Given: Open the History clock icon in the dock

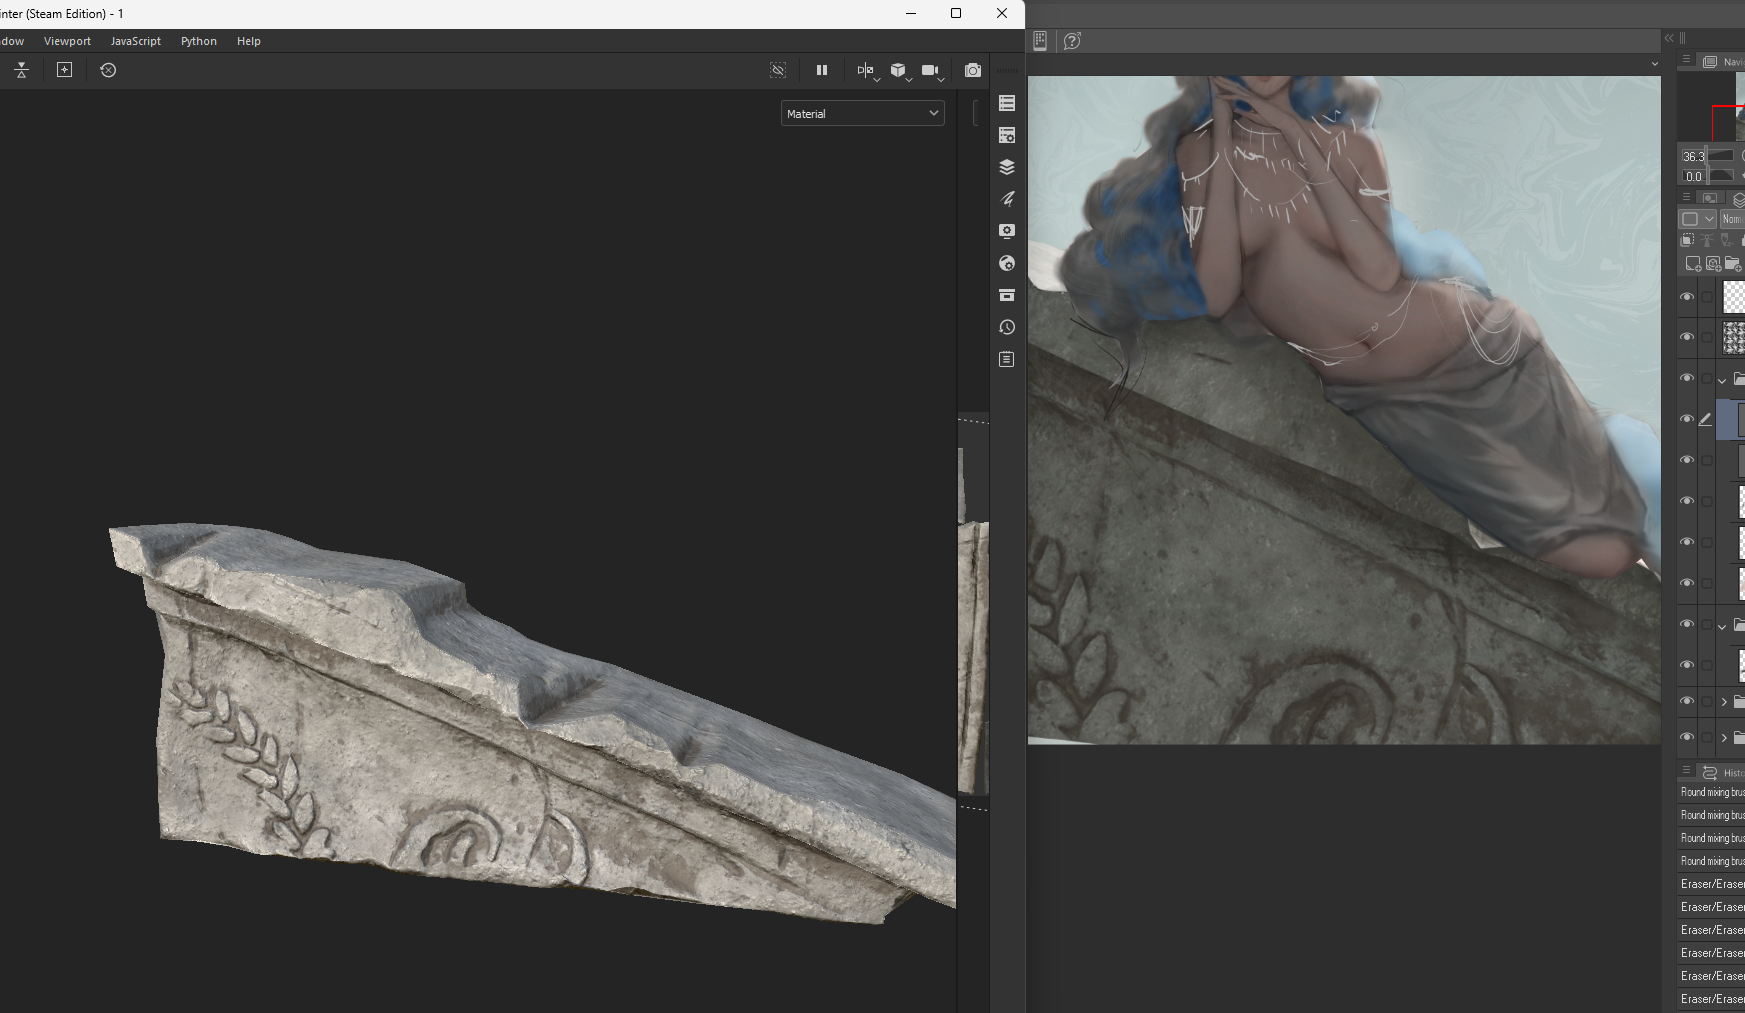Looking at the screenshot, I should click(1007, 327).
